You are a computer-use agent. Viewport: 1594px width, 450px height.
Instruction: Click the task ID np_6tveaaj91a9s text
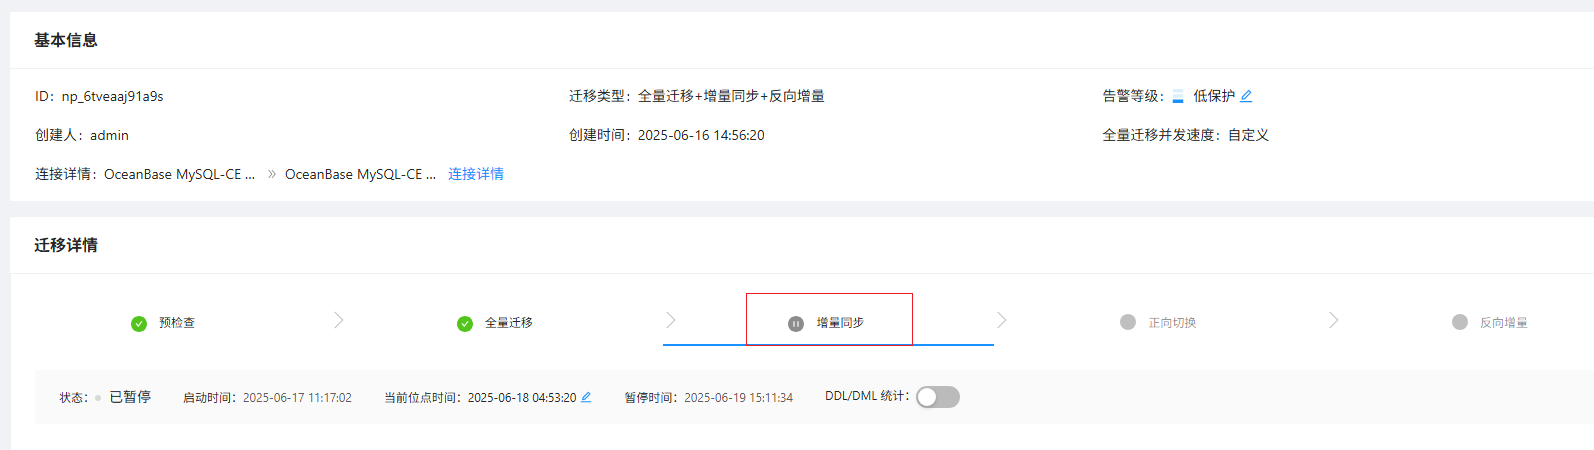(x=112, y=96)
